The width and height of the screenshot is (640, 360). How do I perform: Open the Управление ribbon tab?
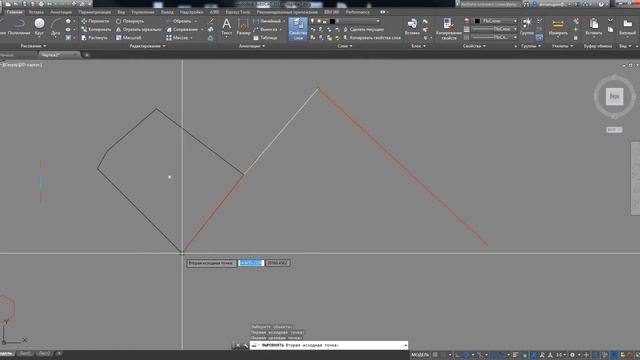pos(143,12)
